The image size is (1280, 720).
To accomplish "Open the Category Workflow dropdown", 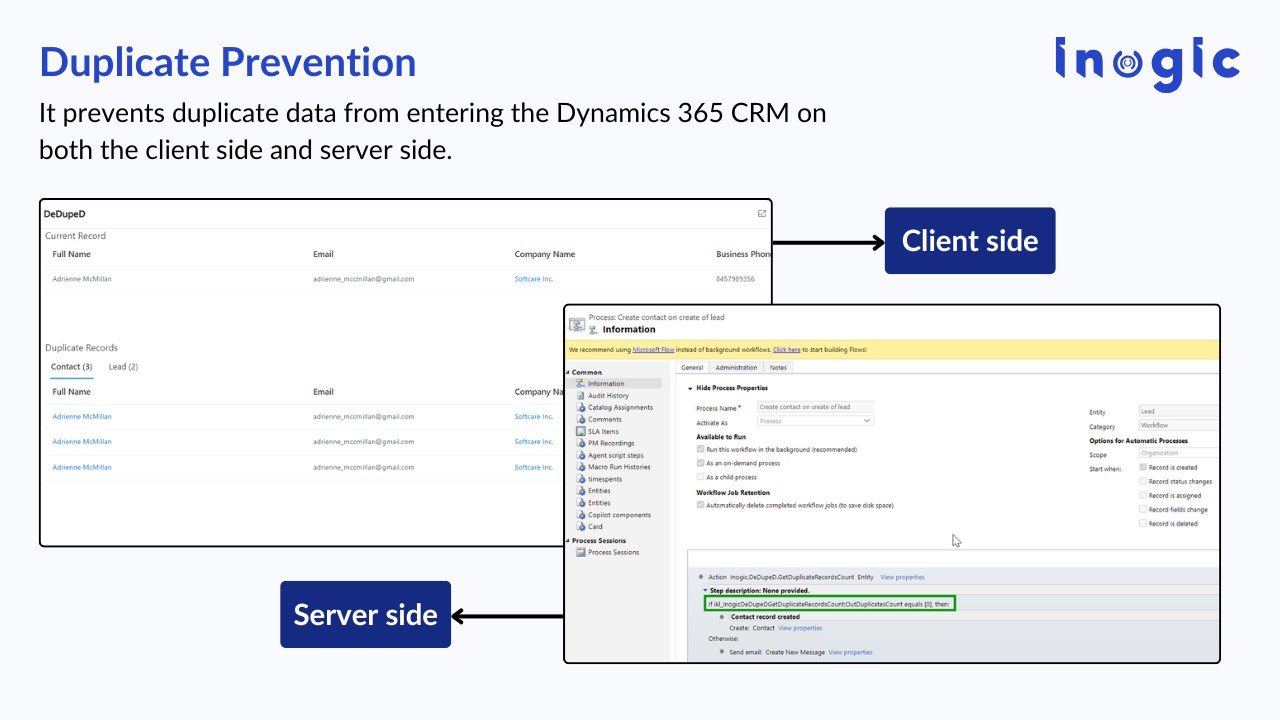I will tap(1179, 426).
